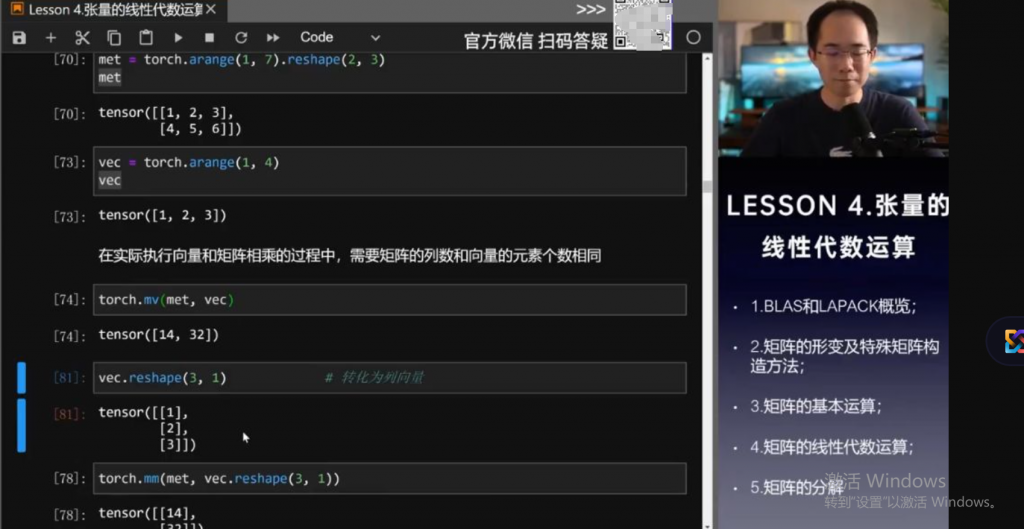Viewport: 1024px width, 529px height.
Task: Click the markdown text about 向量和矩阵相乘
Action: coord(349,256)
